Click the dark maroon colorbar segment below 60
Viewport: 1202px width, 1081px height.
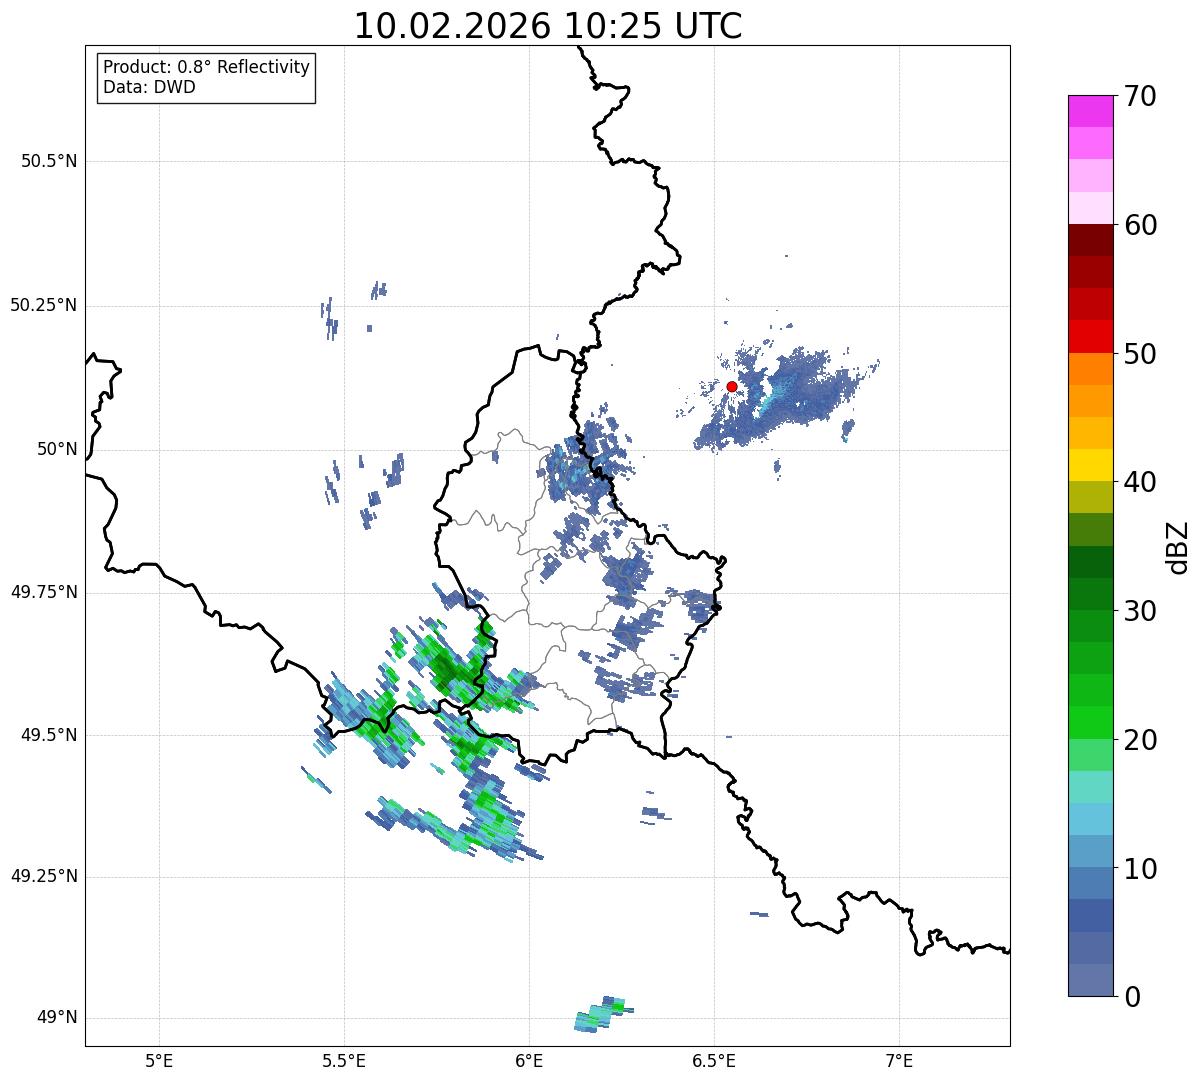[x=1090, y=240]
